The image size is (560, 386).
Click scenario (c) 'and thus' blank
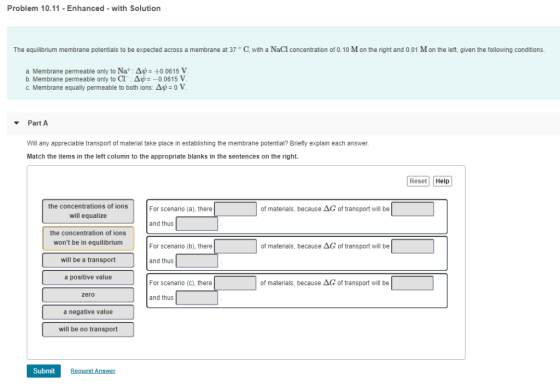coord(197,298)
